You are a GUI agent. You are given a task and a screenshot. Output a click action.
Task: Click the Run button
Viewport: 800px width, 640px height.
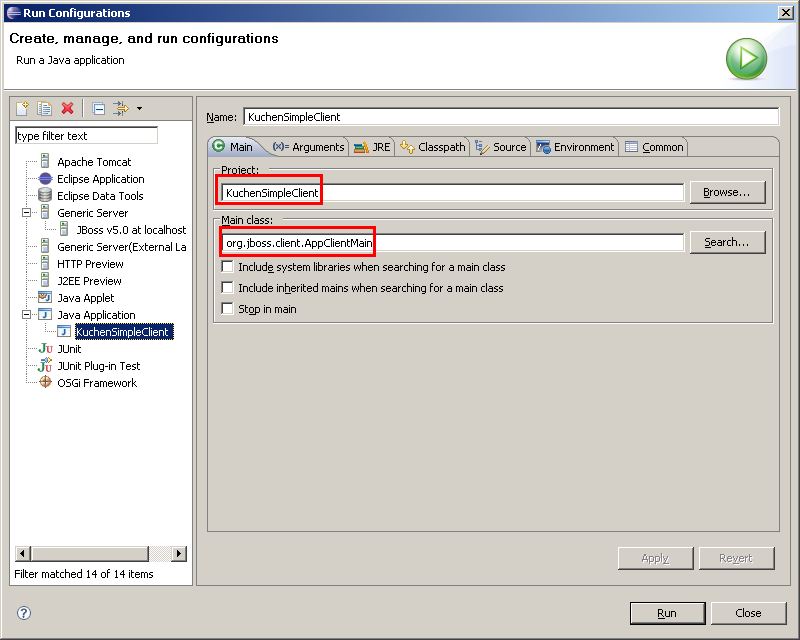[x=667, y=613]
